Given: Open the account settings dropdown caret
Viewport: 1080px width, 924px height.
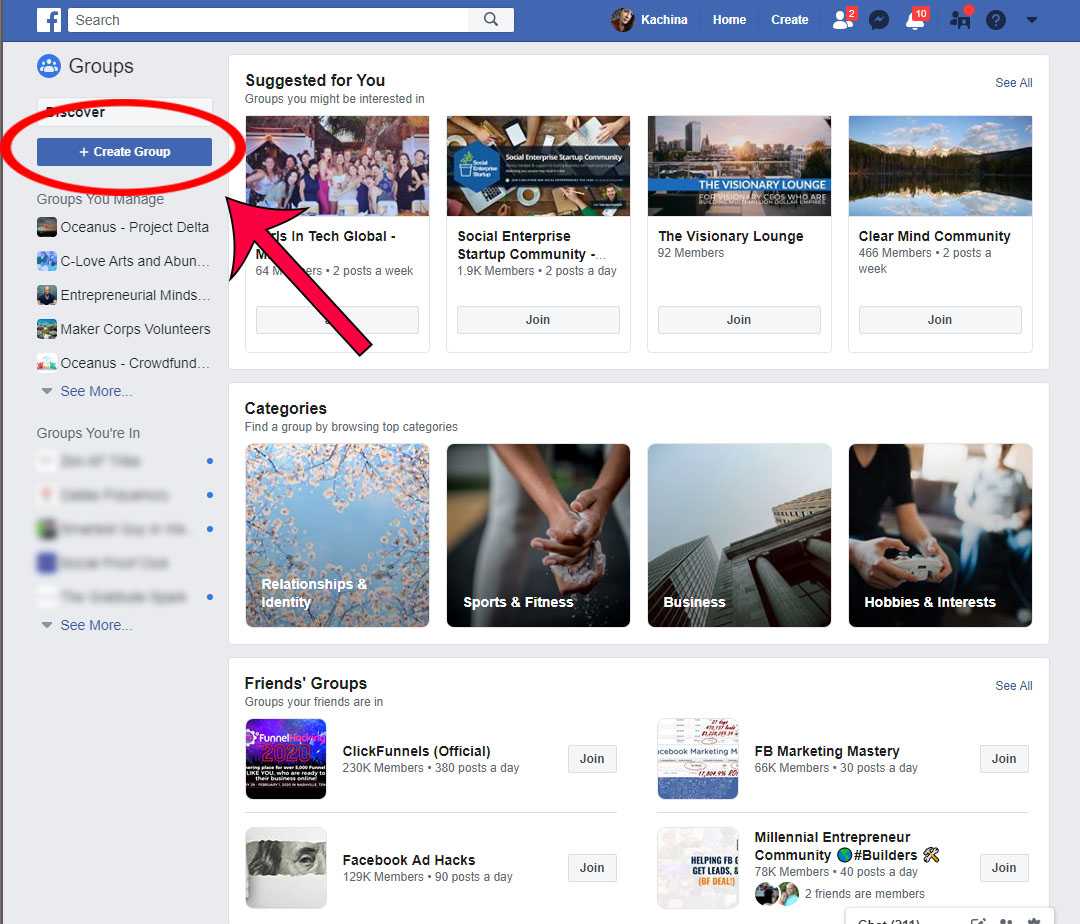Looking at the screenshot, I should click(x=1032, y=19).
